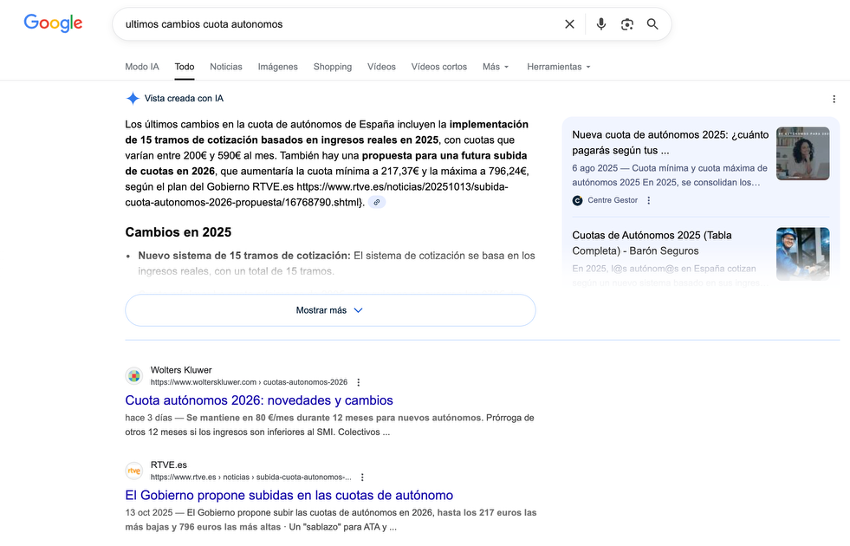Open three-dot menu for RTVE.es result
The width and height of the screenshot is (850, 546).
362,477
